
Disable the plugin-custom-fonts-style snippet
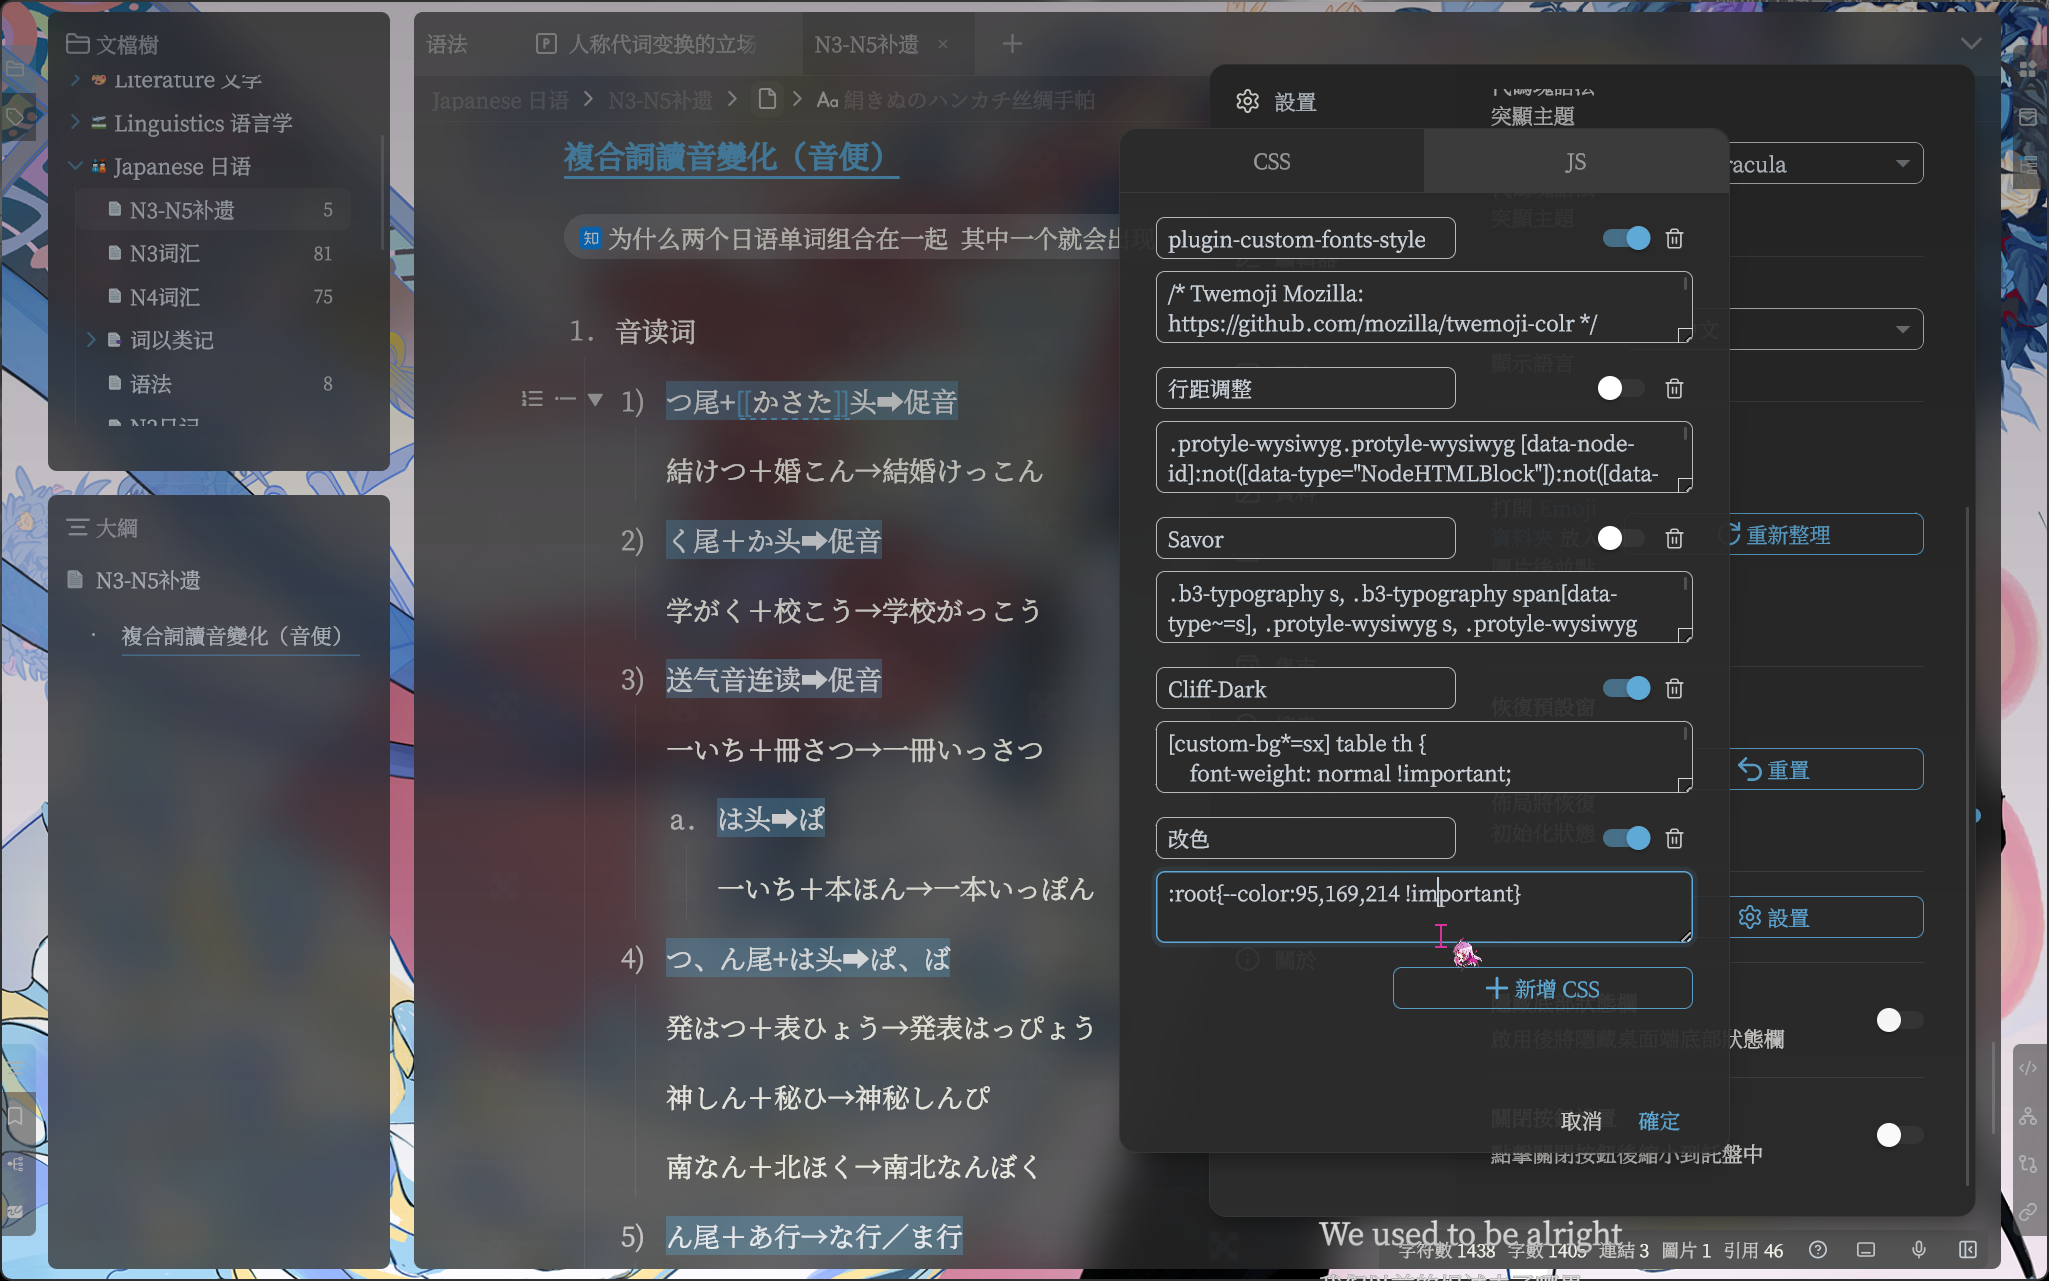tap(1625, 238)
